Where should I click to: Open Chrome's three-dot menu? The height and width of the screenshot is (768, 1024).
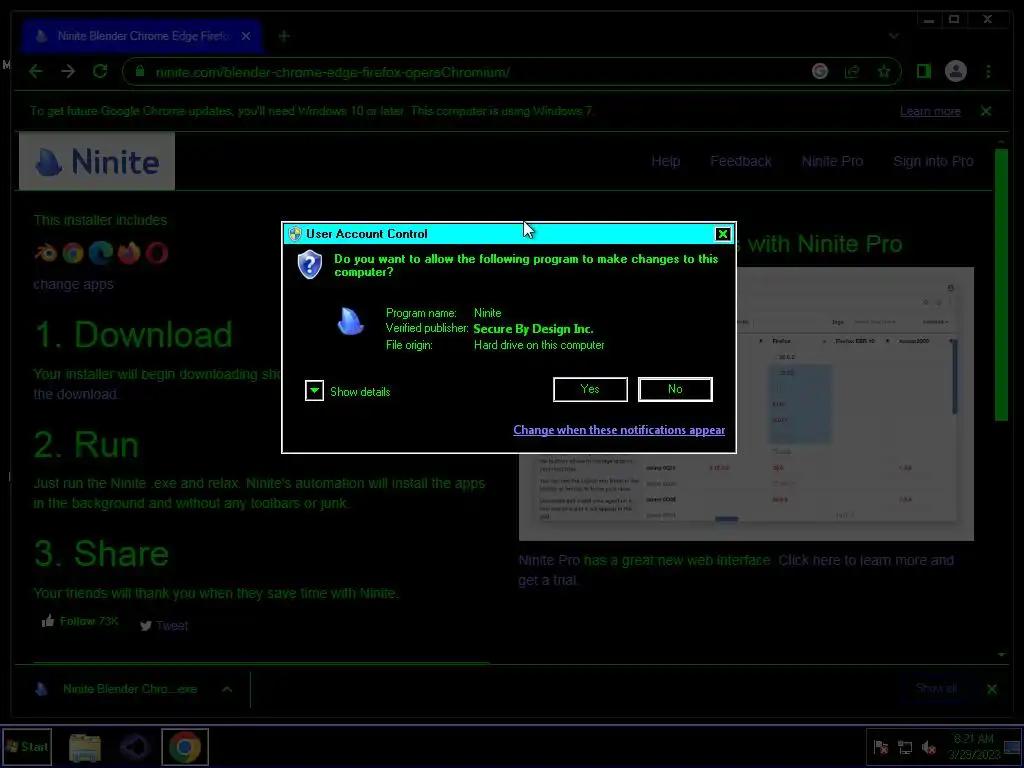tap(988, 71)
